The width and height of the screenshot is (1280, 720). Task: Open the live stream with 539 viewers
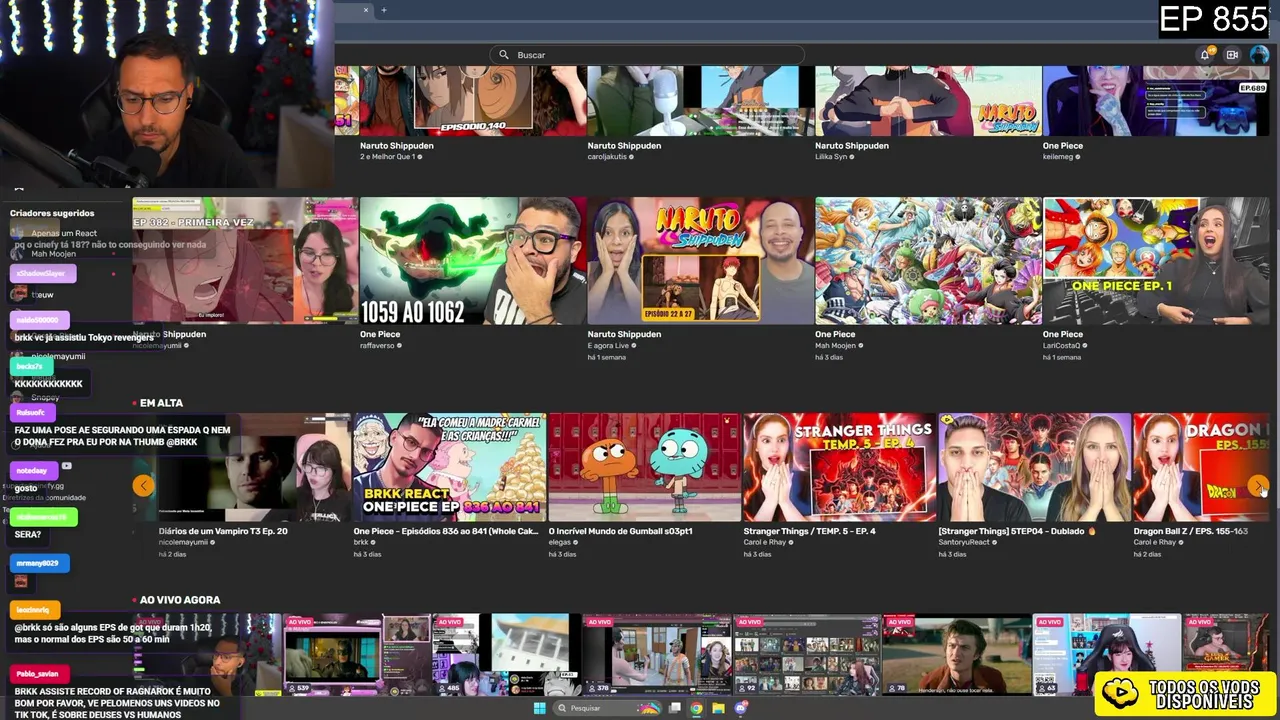coord(356,655)
